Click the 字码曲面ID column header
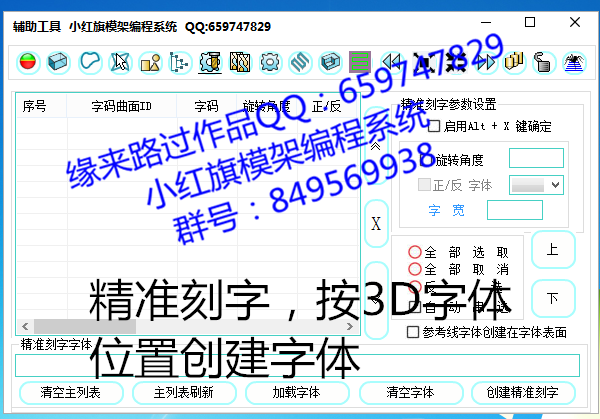The height and width of the screenshot is (419, 600). [121, 106]
